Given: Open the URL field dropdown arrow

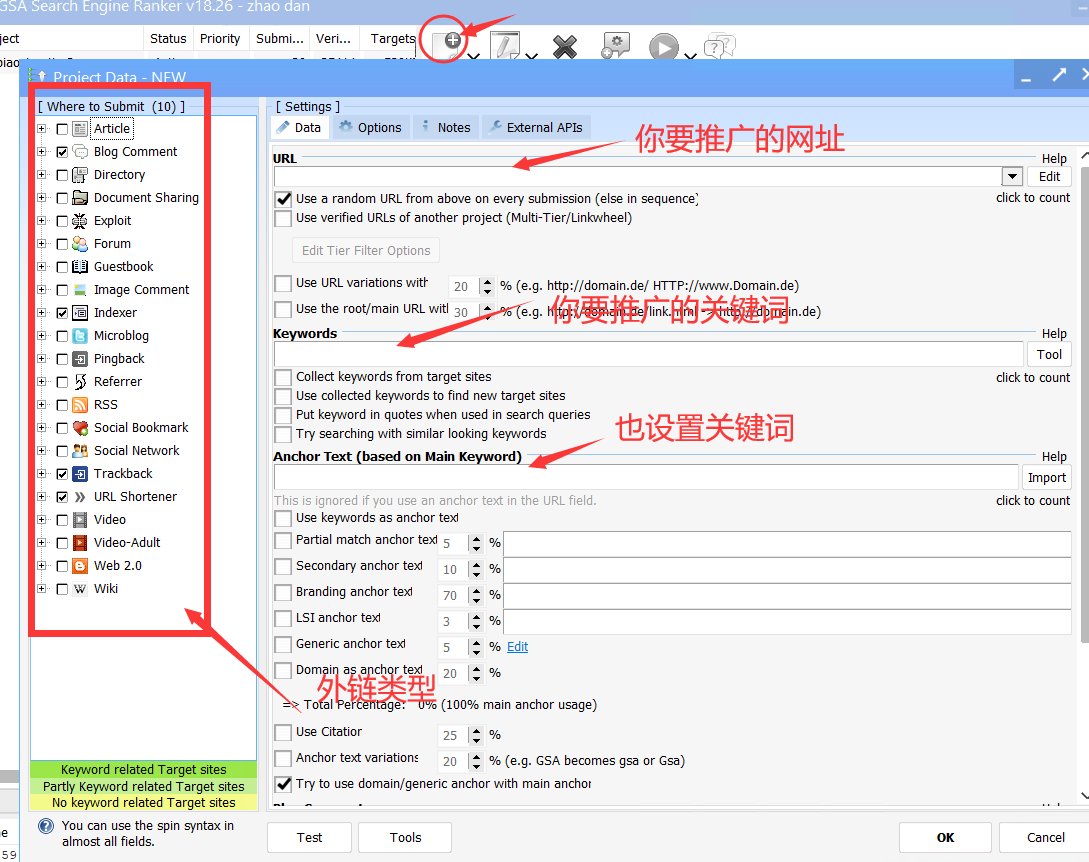Looking at the screenshot, I should (1012, 176).
